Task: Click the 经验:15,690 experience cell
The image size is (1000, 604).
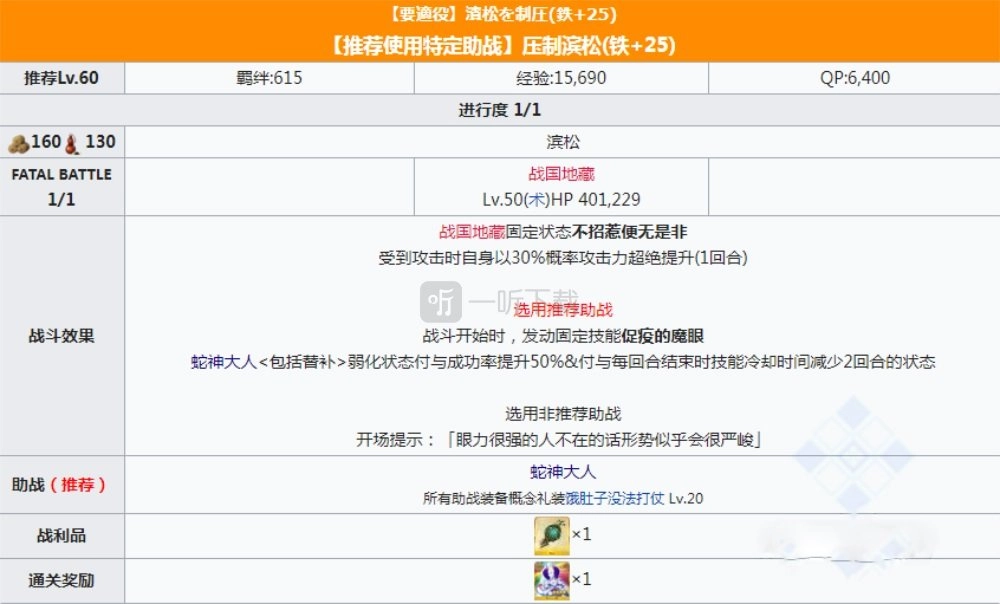Action: [562, 78]
